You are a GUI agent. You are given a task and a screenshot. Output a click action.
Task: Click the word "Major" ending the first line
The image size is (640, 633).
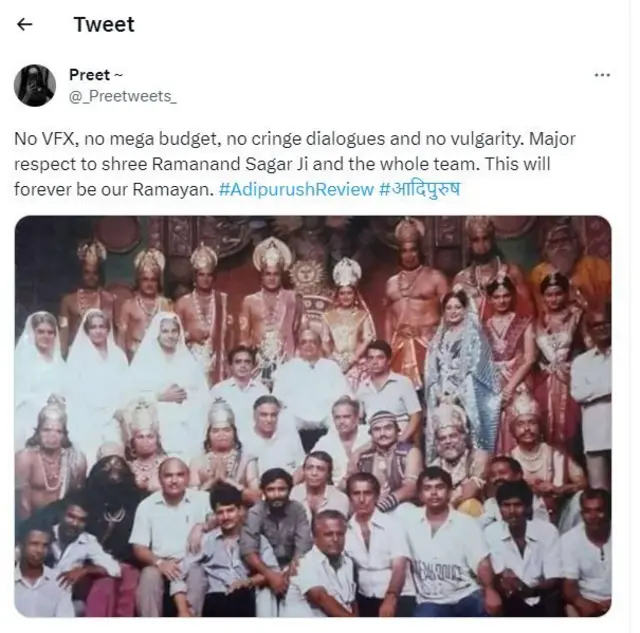coord(552,139)
